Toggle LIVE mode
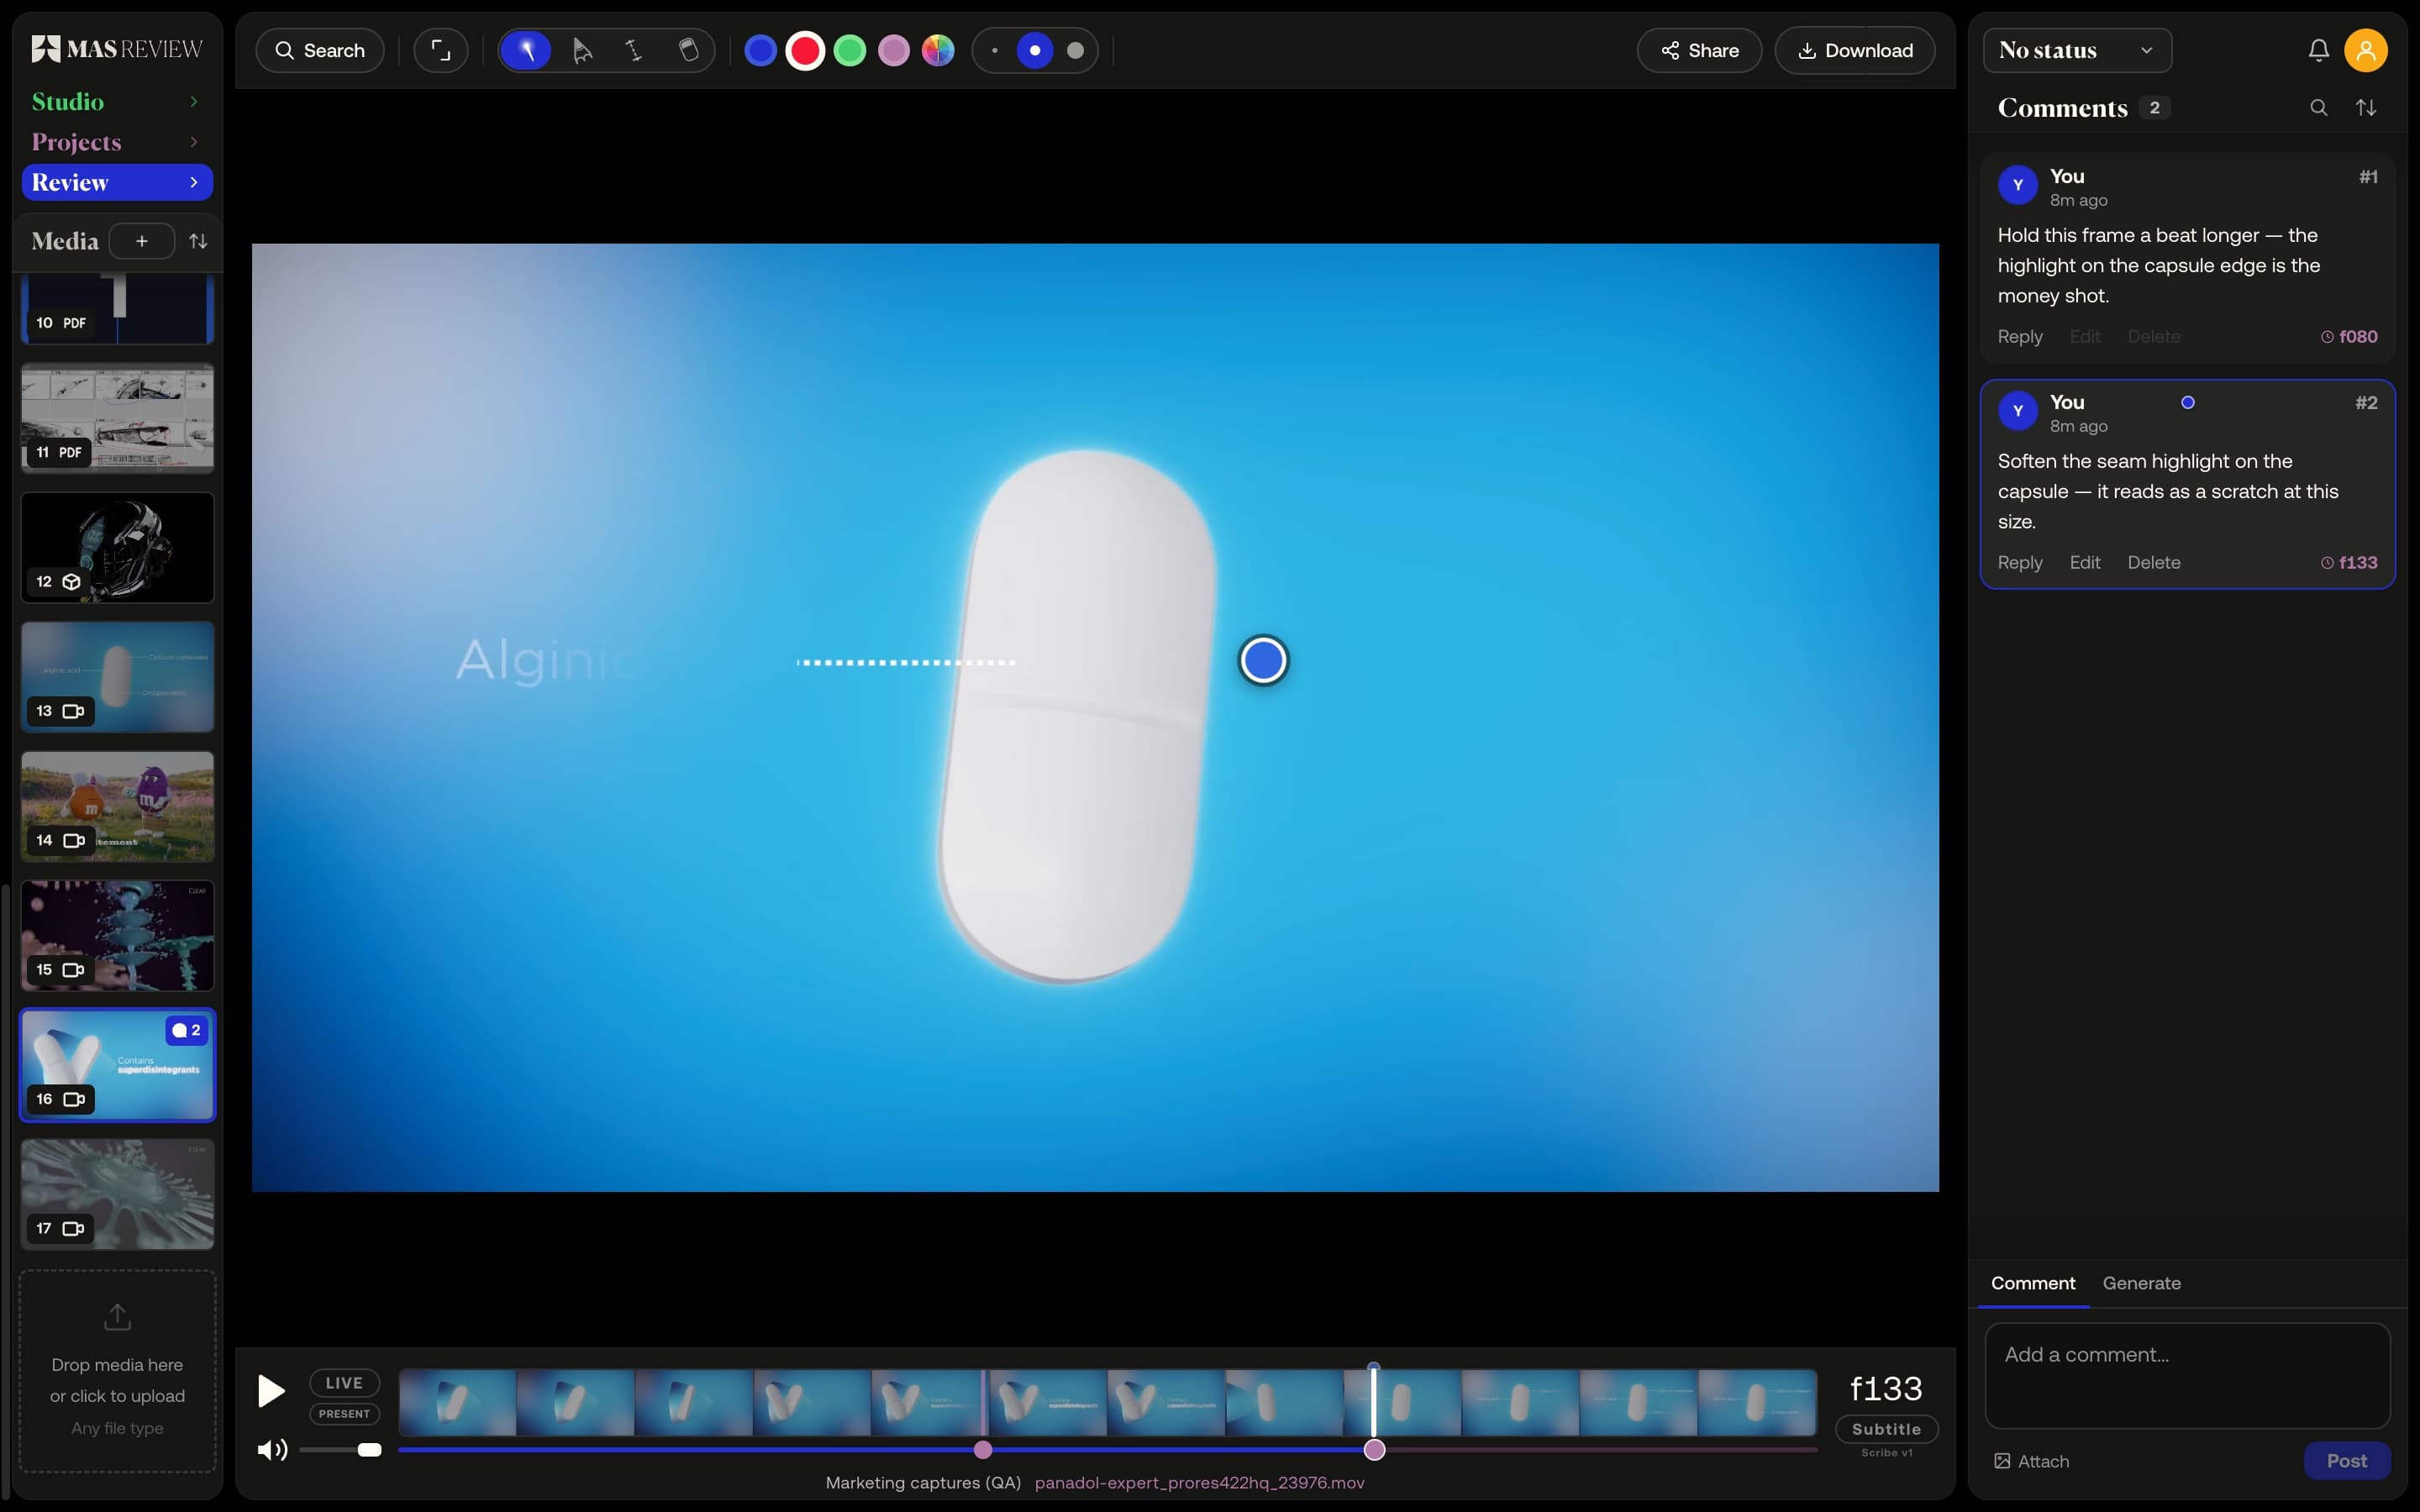This screenshot has width=2420, height=1512. 344,1383
